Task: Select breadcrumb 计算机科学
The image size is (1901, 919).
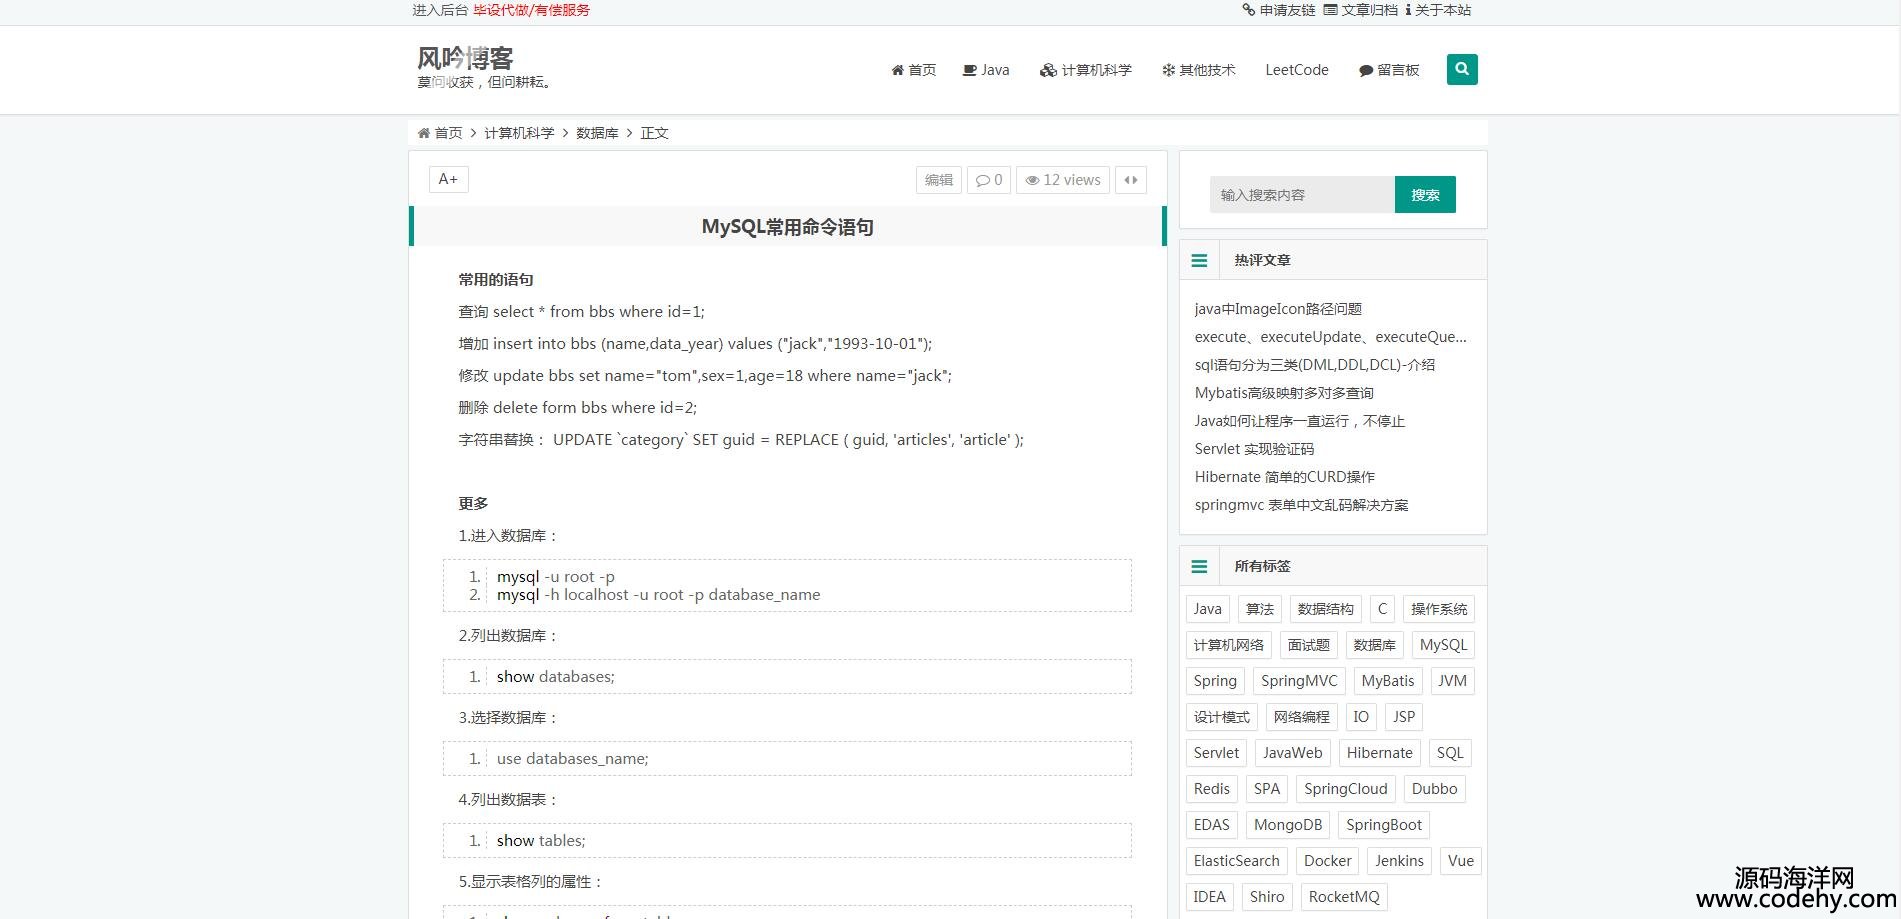Action: 519,133
